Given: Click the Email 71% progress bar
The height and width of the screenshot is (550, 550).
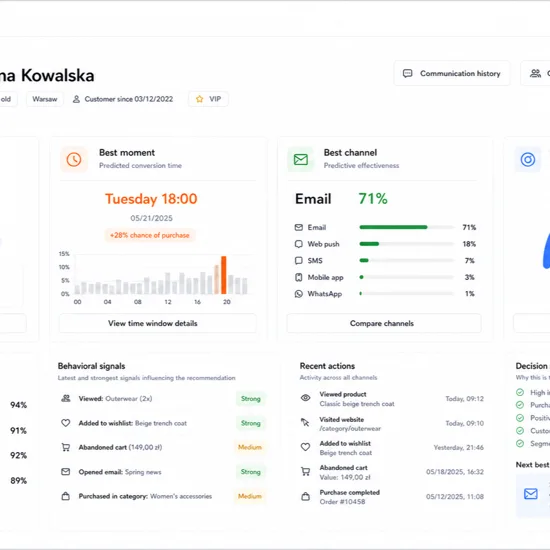Looking at the screenshot, I should click(407, 227).
